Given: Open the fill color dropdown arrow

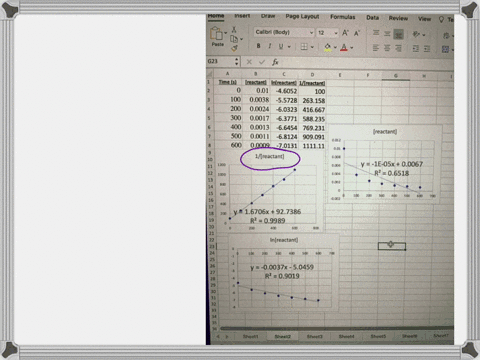Looking at the screenshot, I should (x=335, y=47).
